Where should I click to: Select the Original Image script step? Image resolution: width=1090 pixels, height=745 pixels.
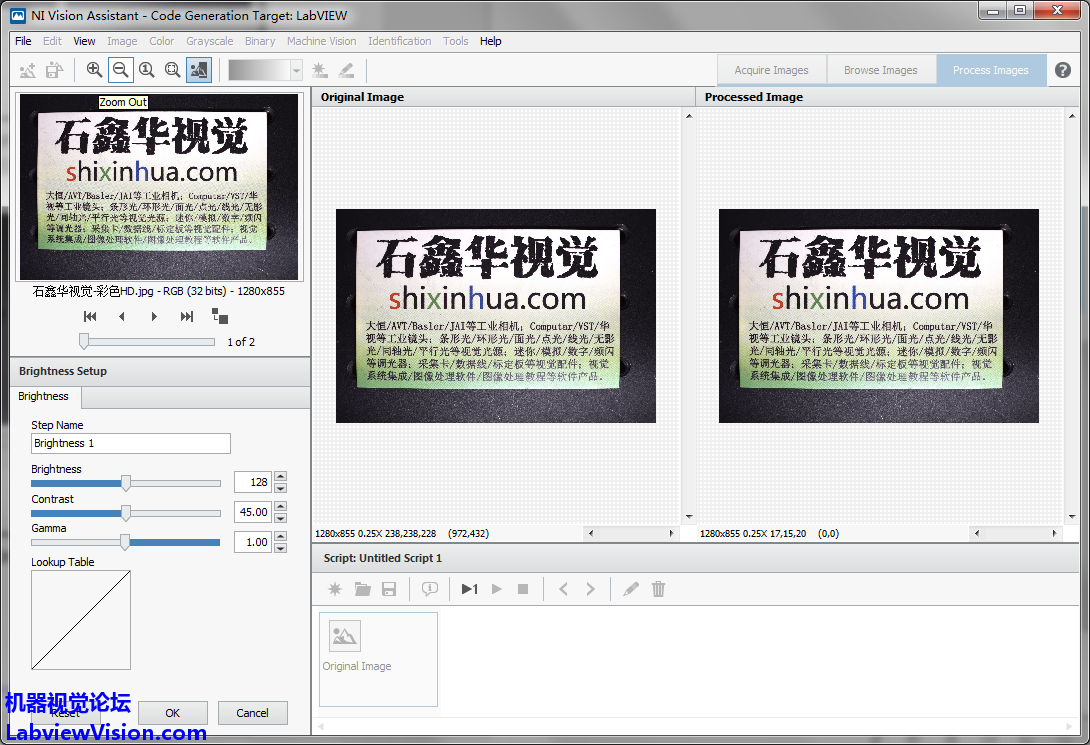378,659
